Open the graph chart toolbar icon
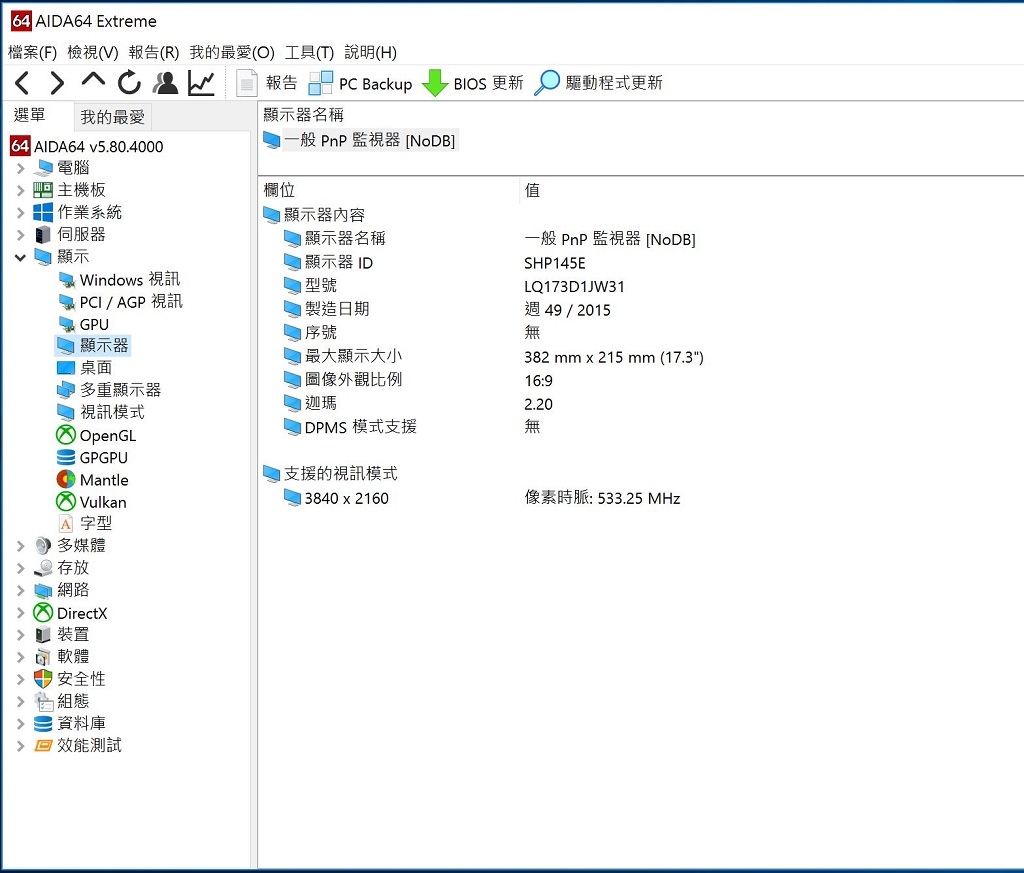Image resolution: width=1024 pixels, height=873 pixels. coord(201,83)
